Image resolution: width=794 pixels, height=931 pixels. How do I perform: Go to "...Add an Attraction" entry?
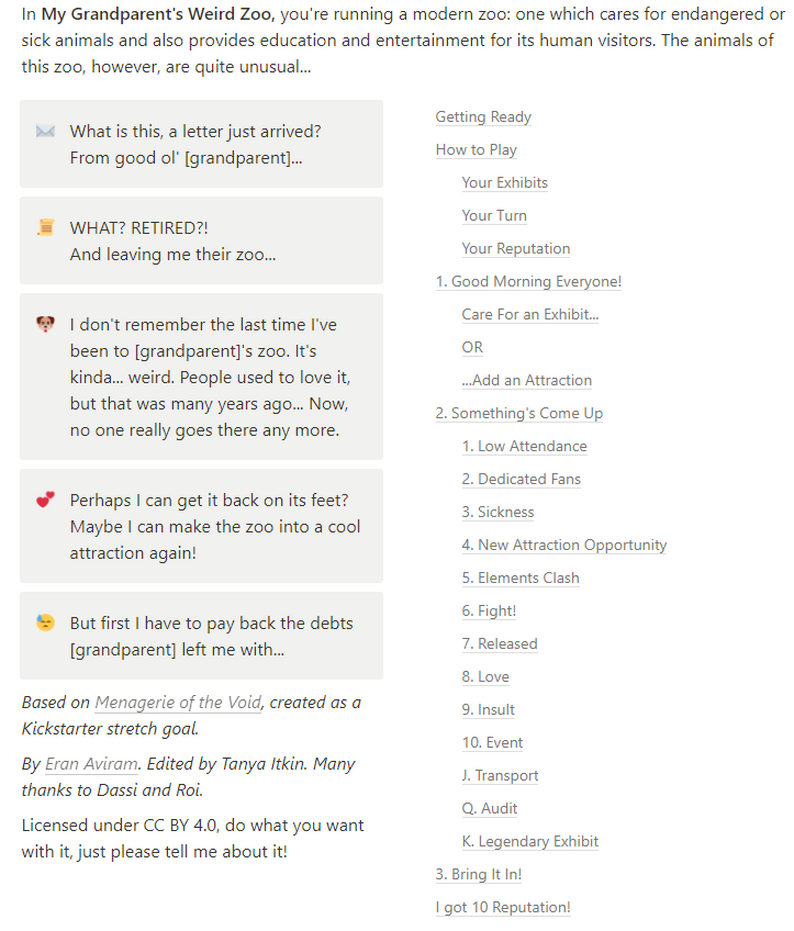tap(526, 381)
